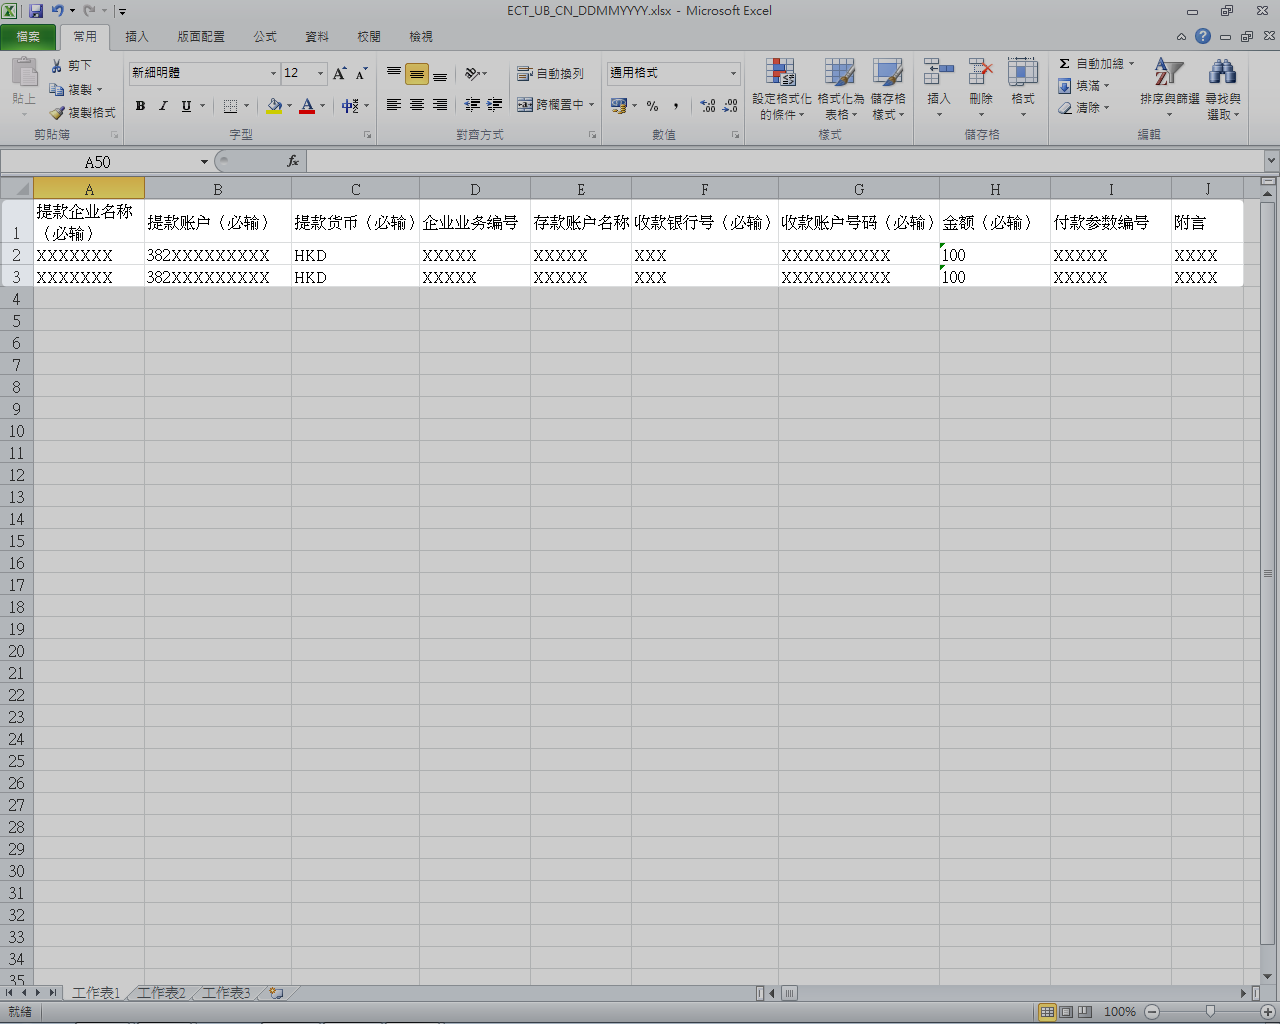Click the Format Painter (複製格式) icon
The image size is (1280, 1024).
(x=58, y=113)
